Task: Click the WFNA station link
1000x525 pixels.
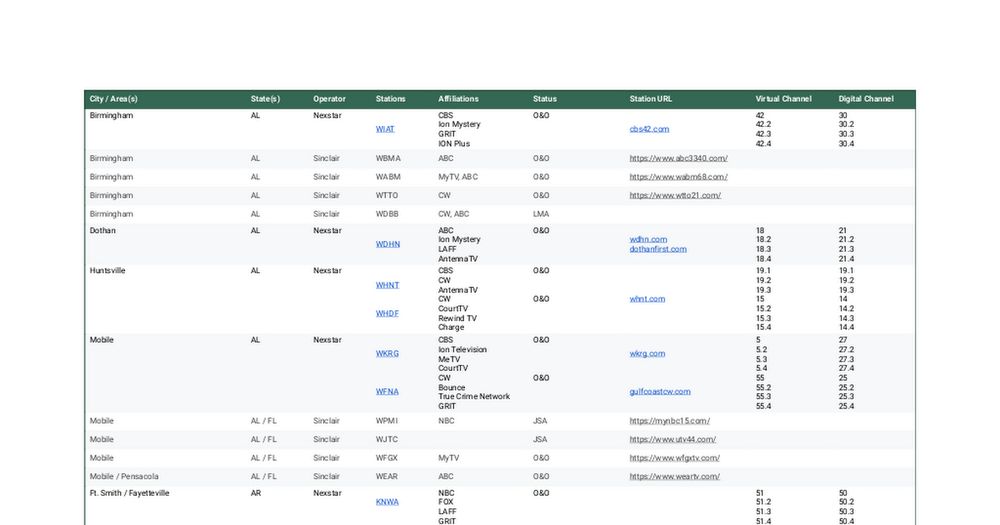Action: (x=387, y=392)
